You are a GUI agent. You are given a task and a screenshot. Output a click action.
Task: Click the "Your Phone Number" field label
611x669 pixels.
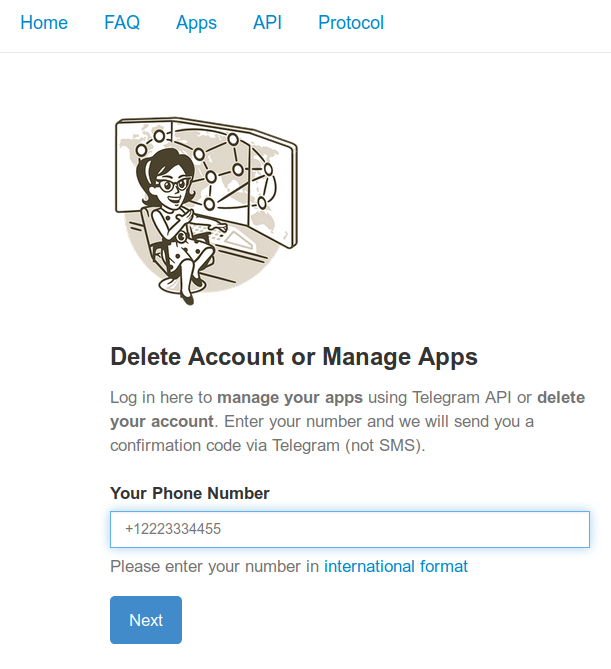pyautogui.click(x=190, y=493)
